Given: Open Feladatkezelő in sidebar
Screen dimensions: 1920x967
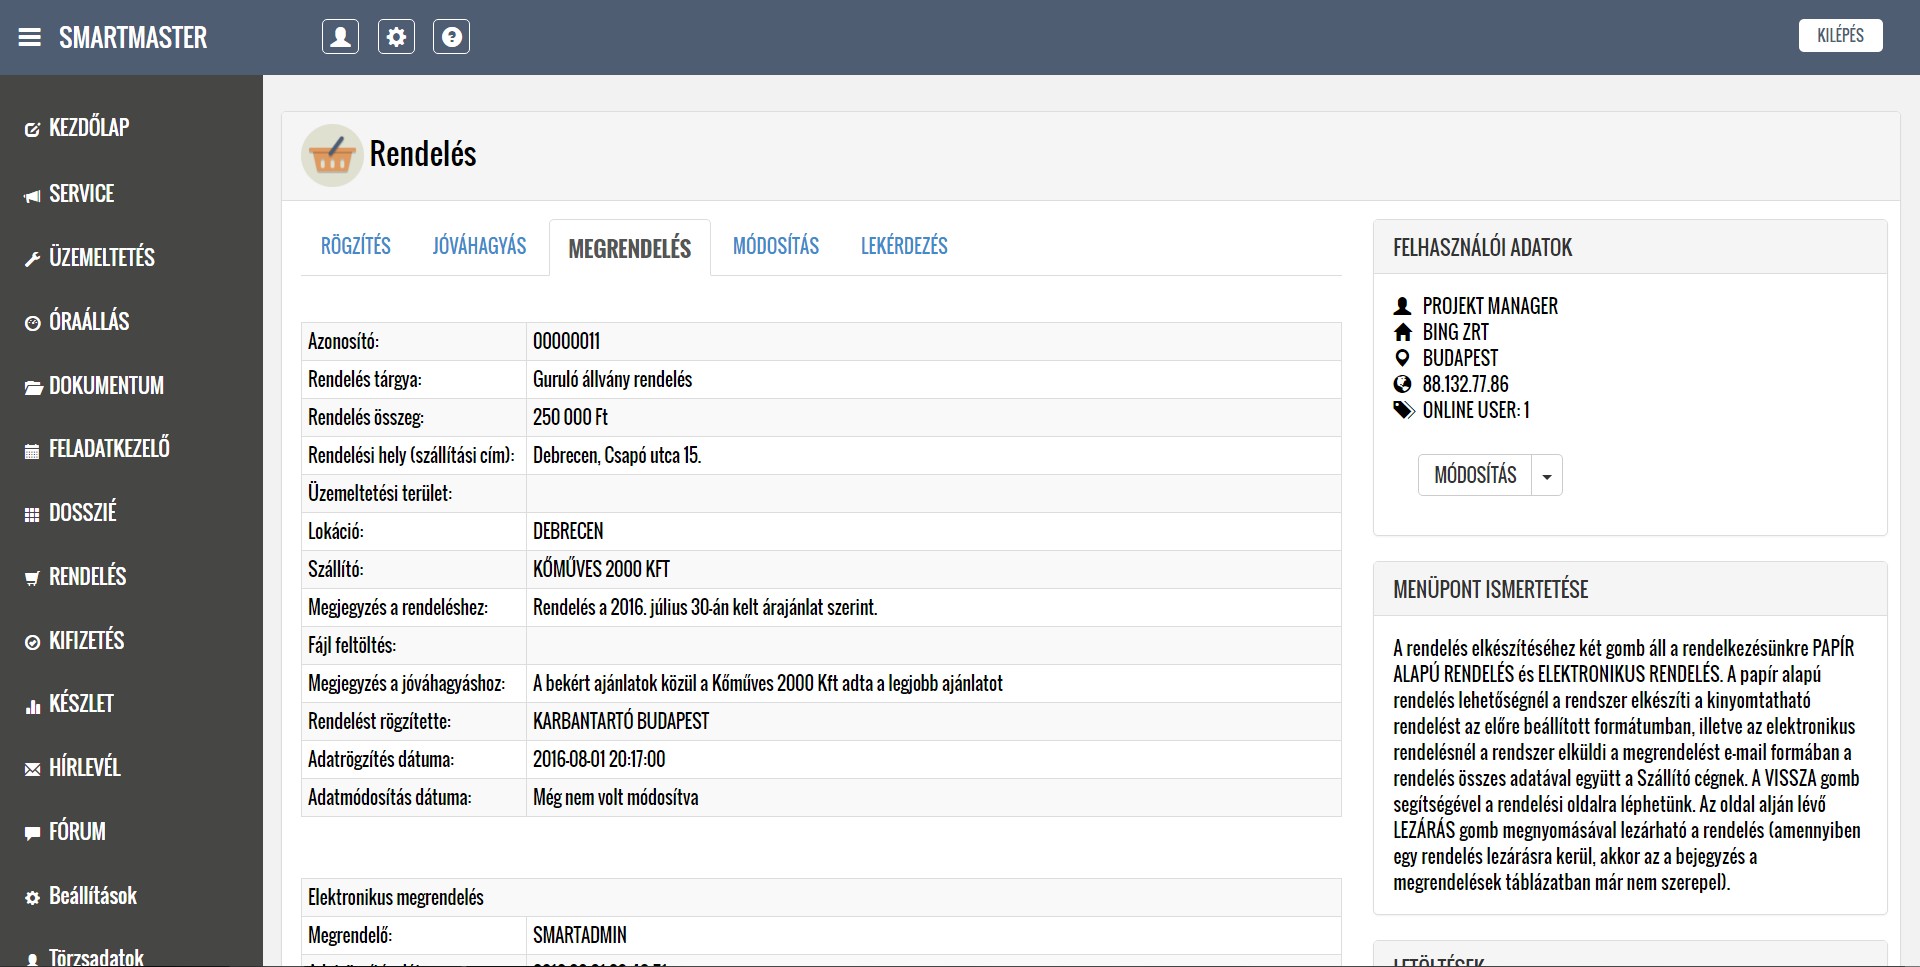Looking at the screenshot, I should tap(109, 448).
